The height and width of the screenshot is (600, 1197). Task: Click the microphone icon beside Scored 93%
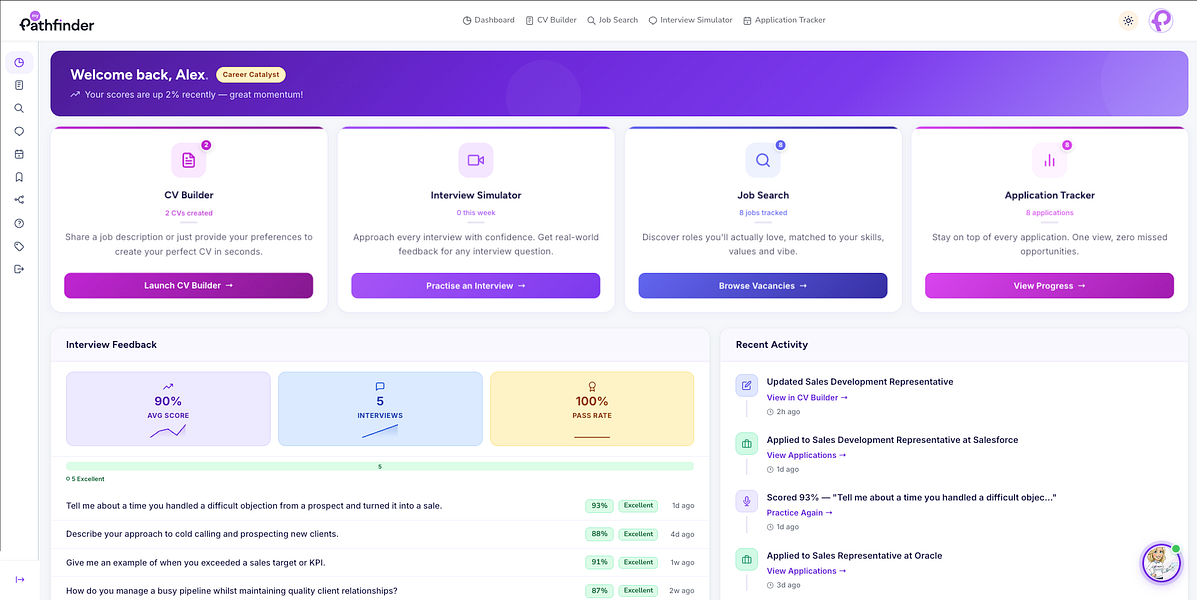[747, 502]
